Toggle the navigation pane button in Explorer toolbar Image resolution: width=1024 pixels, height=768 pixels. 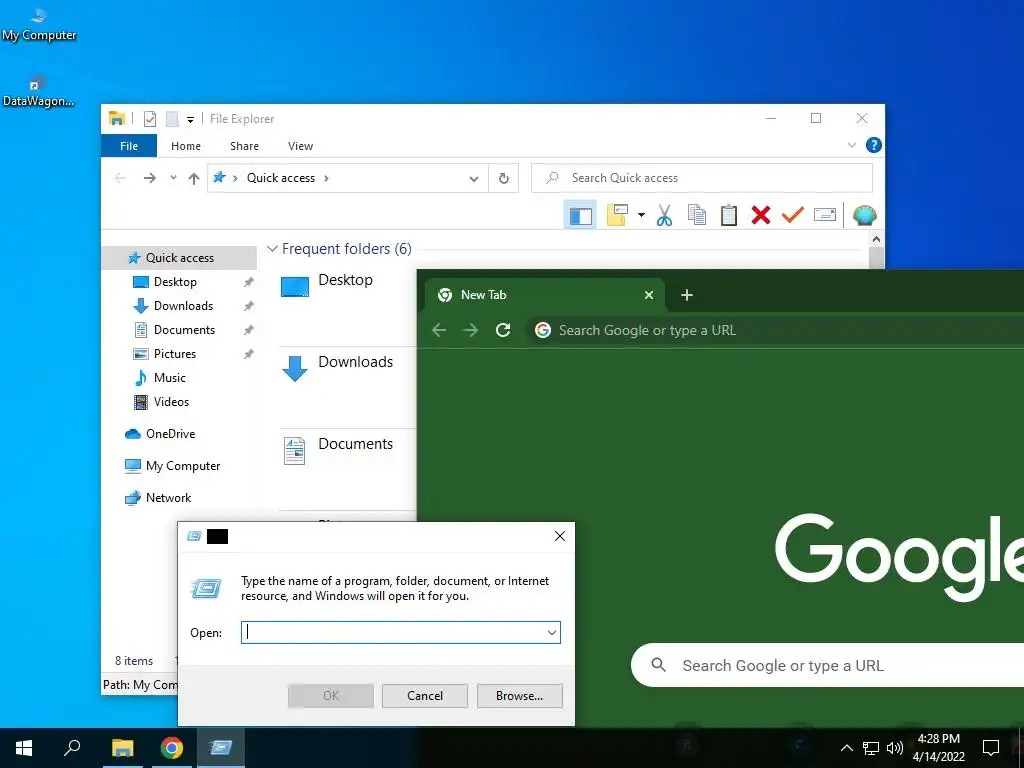[x=580, y=215]
